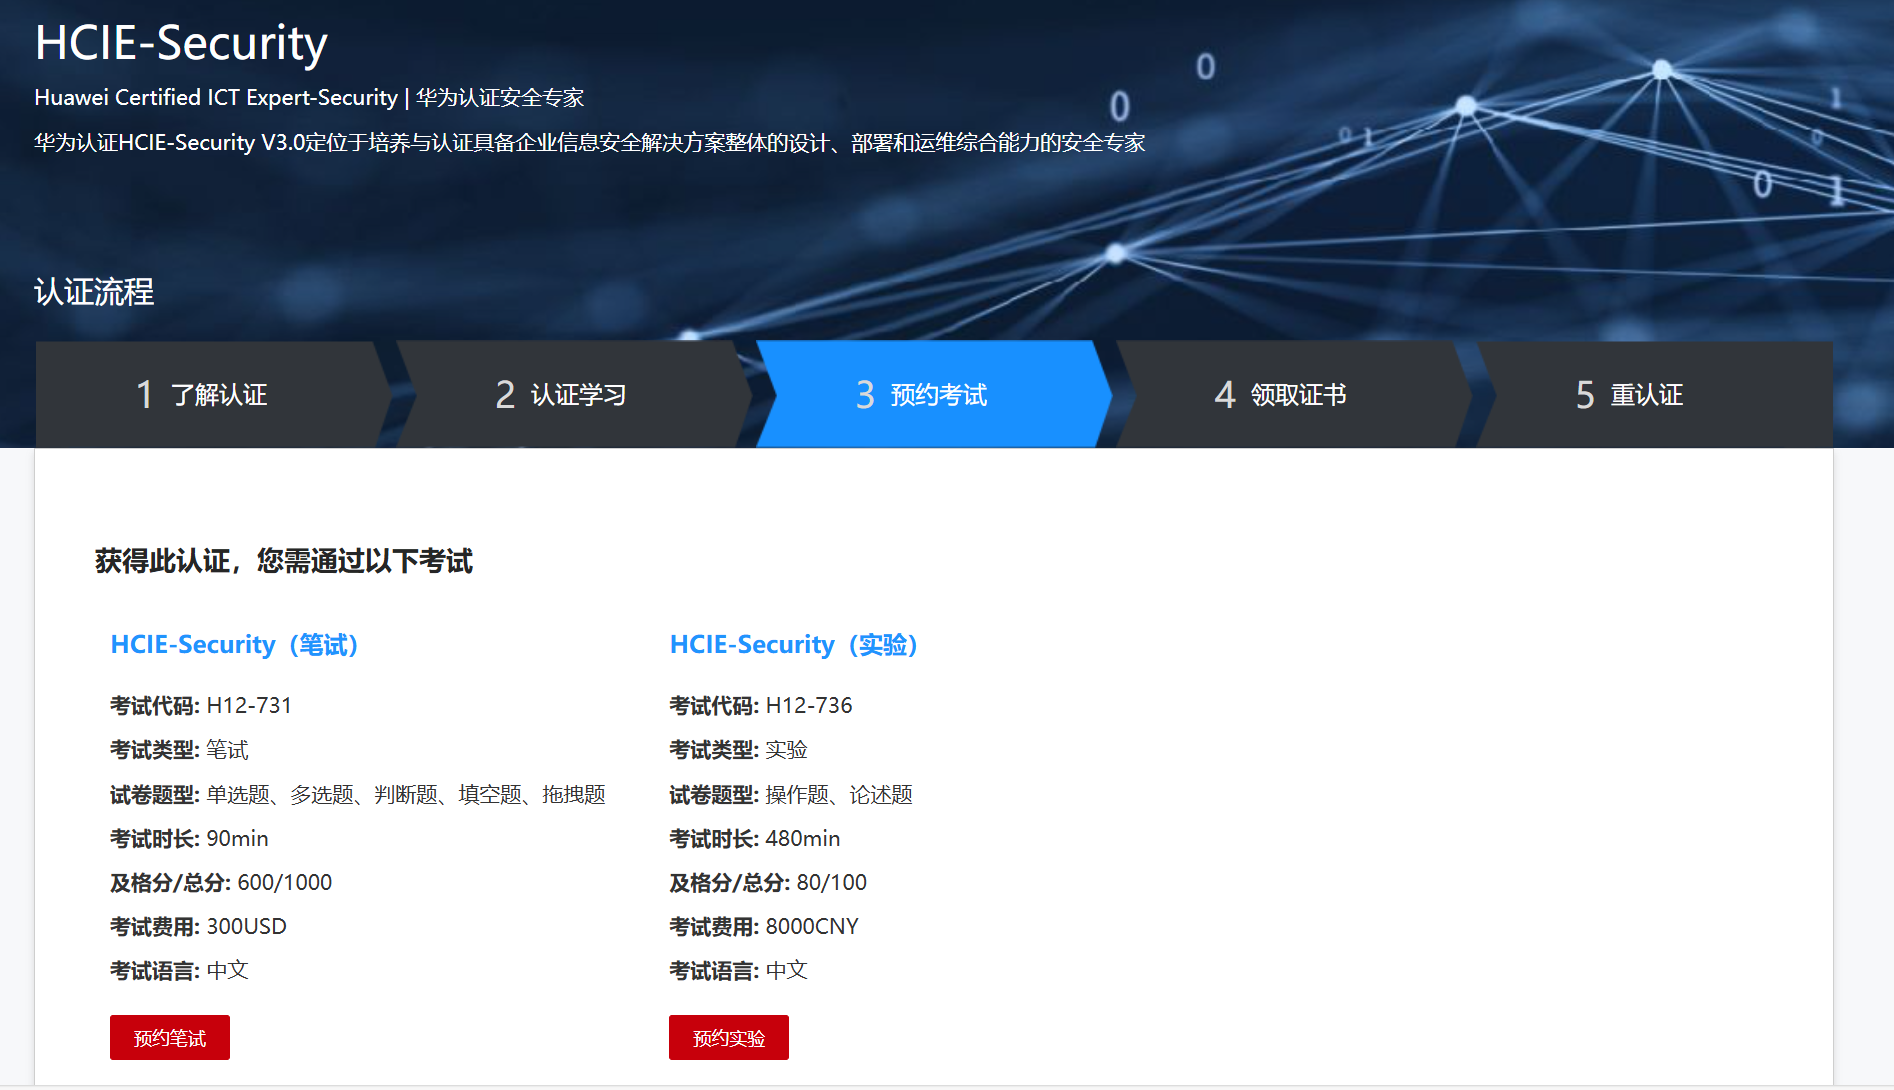The width and height of the screenshot is (1894, 1090).
Task: Click the Huawei Certified ICT Expert-Security subtitle
Action: 309,97
